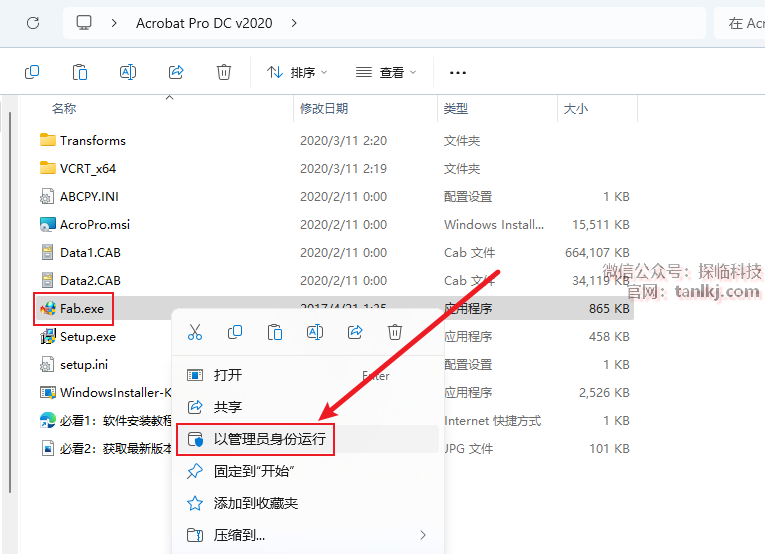Click the context menu Cut scissors icon

click(x=195, y=333)
